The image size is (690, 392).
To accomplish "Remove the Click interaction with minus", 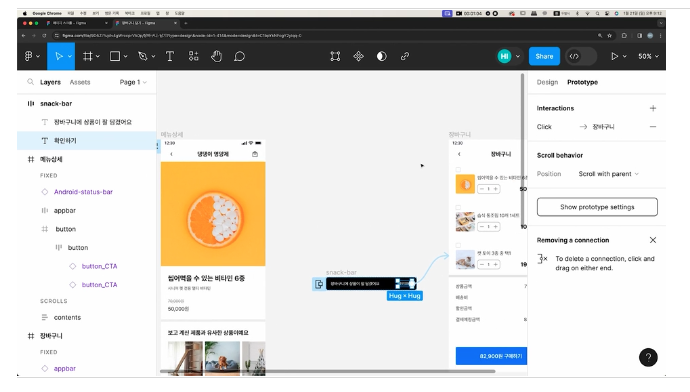I will (653, 127).
